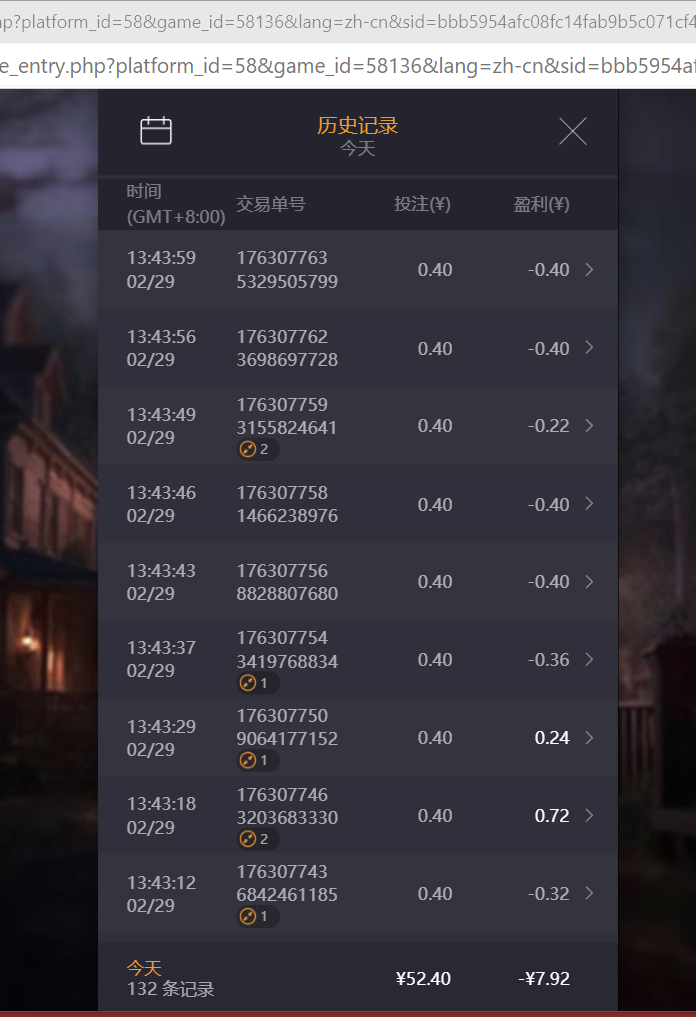Select transaction number 1763077585329505799

click(287, 270)
